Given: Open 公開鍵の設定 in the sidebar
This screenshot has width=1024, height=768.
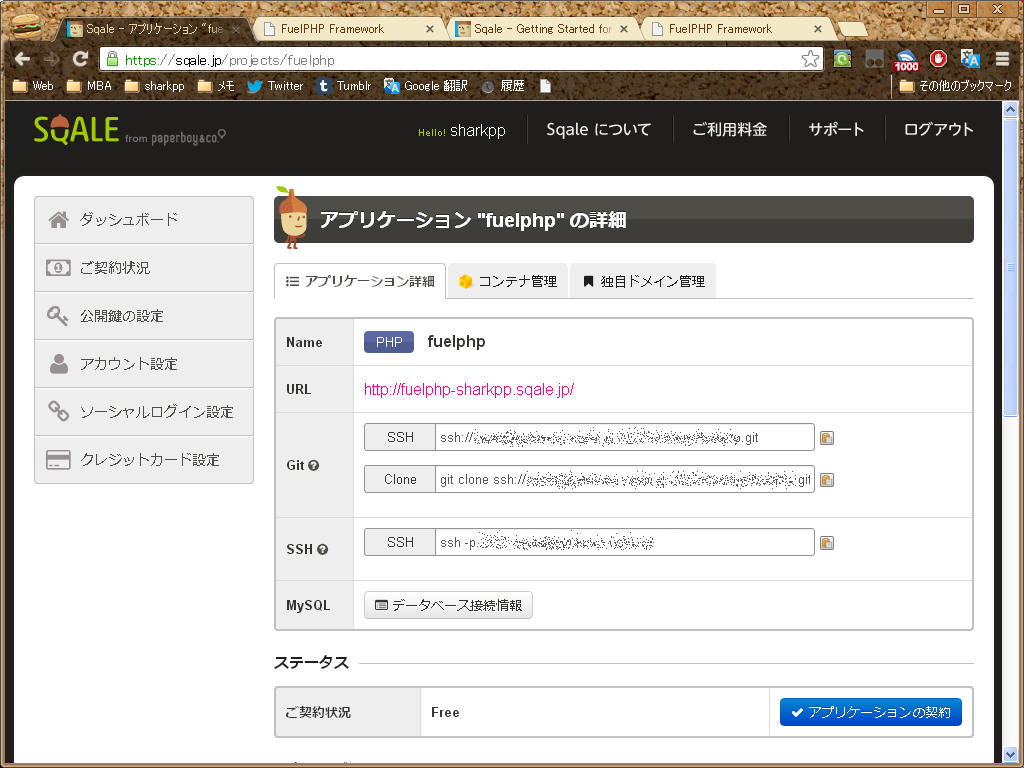Looking at the screenshot, I should tap(144, 316).
